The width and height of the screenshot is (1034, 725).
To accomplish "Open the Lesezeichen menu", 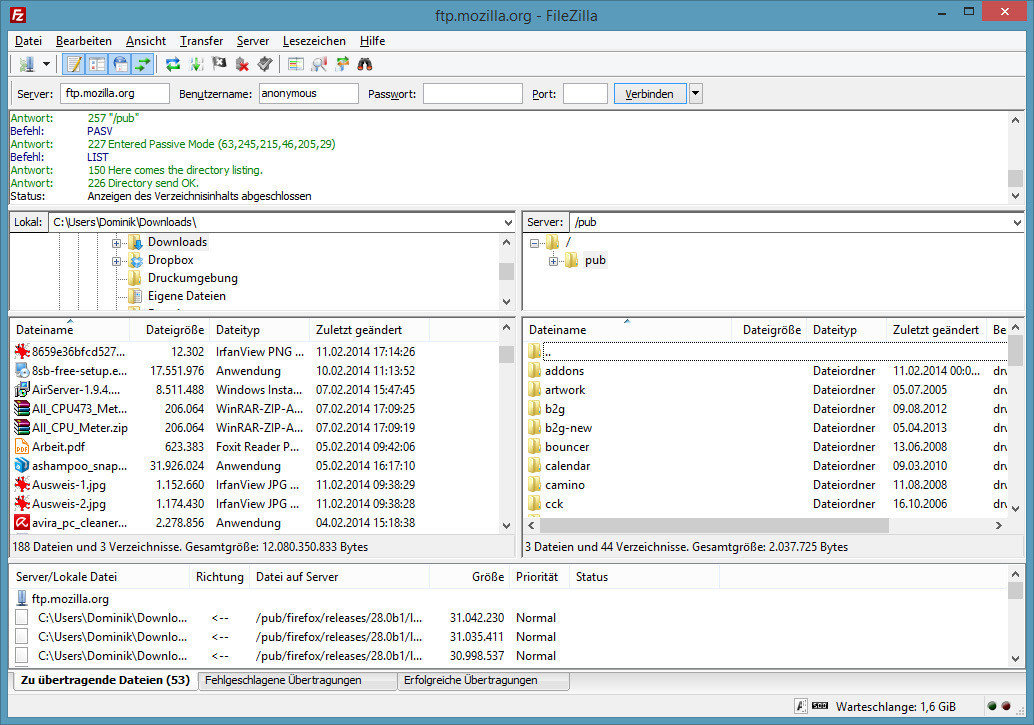I will (x=314, y=41).
